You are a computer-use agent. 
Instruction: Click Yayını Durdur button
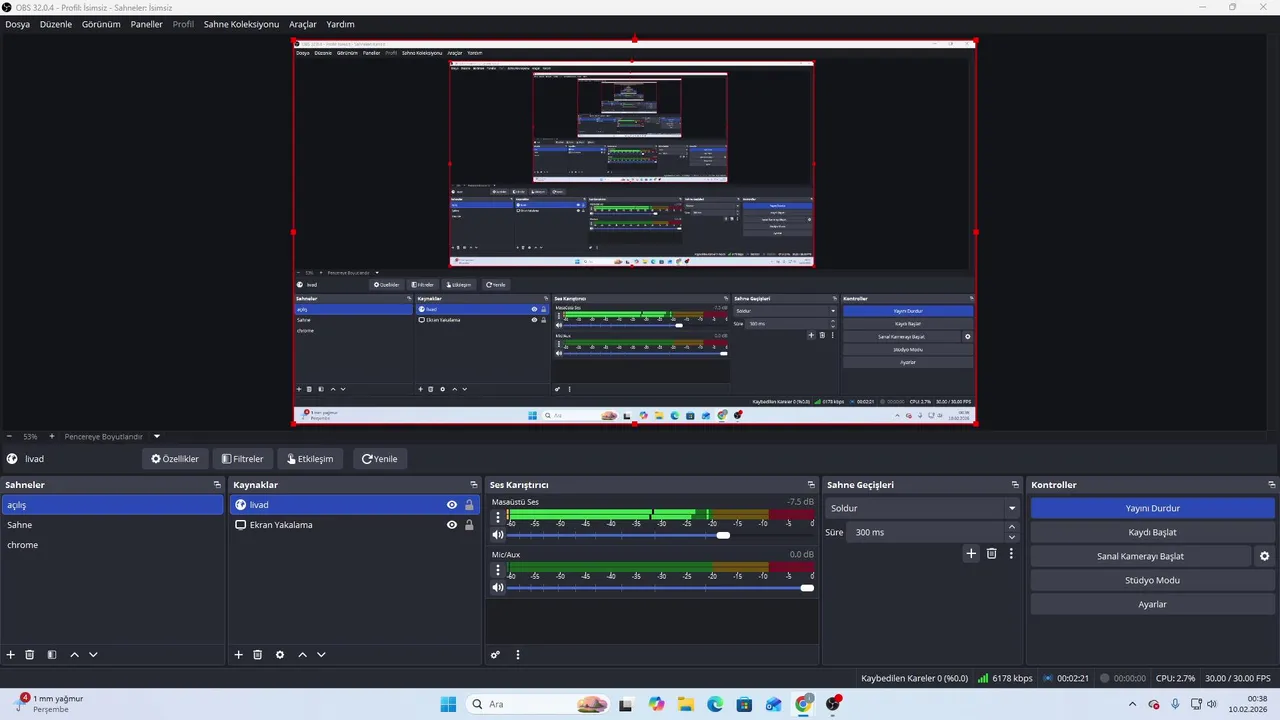(x=1152, y=508)
